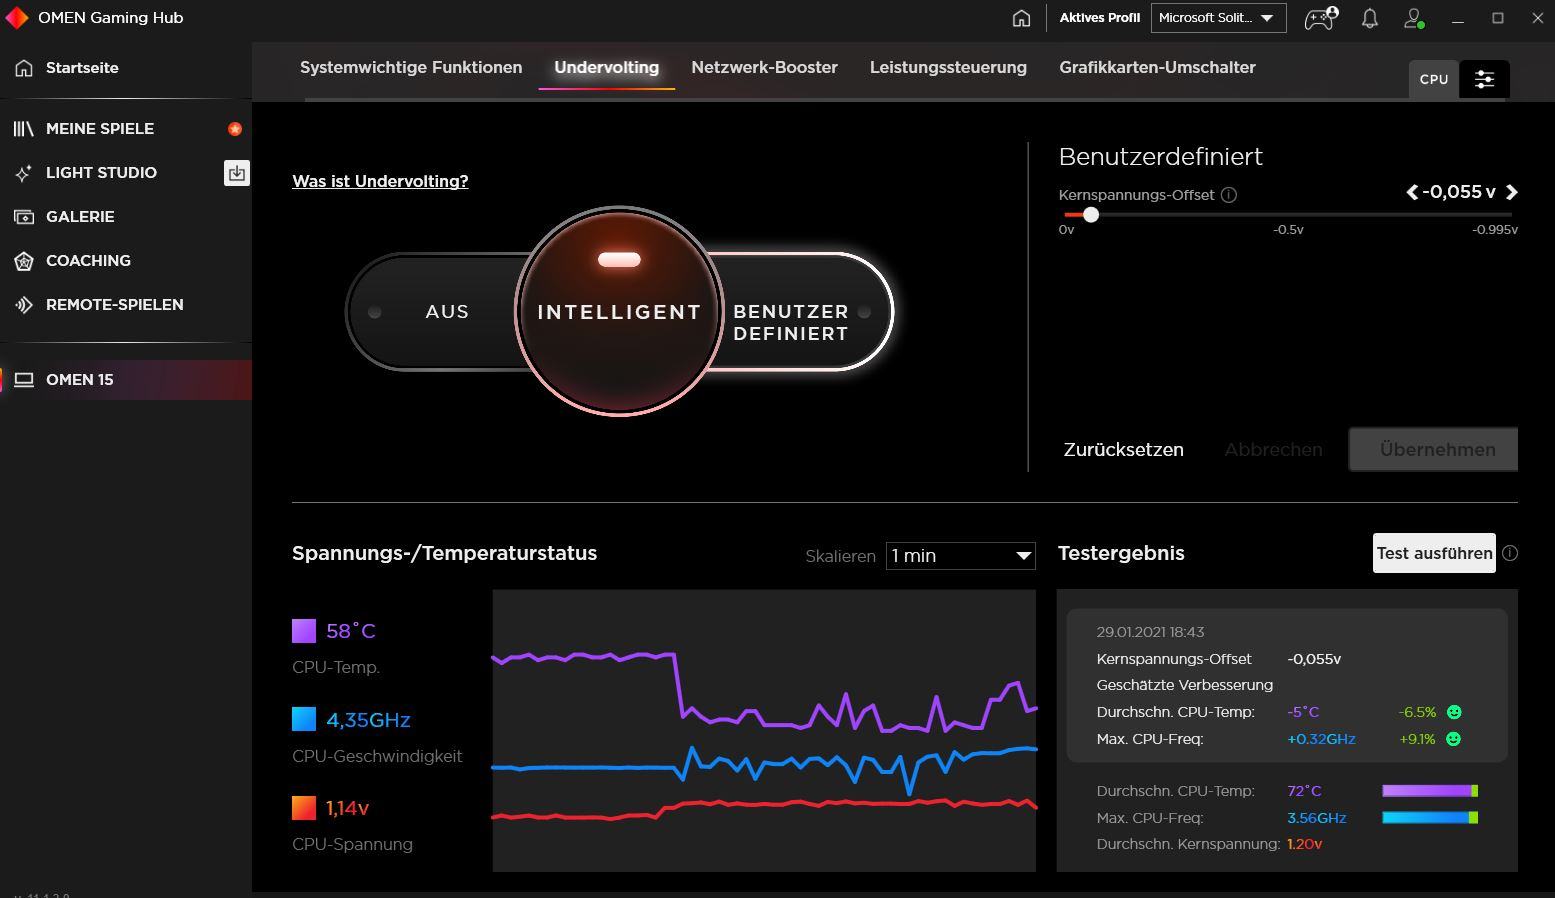
Task: Click Kernspannungs-Offset slider handle
Action: click(x=1091, y=214)
